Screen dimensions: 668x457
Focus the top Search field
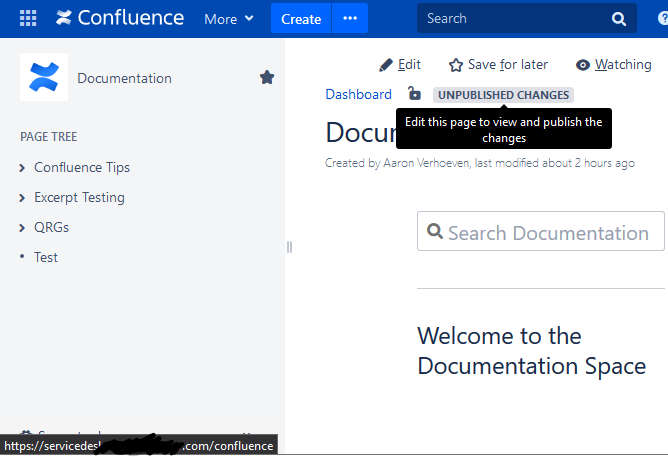coord(527,18)
